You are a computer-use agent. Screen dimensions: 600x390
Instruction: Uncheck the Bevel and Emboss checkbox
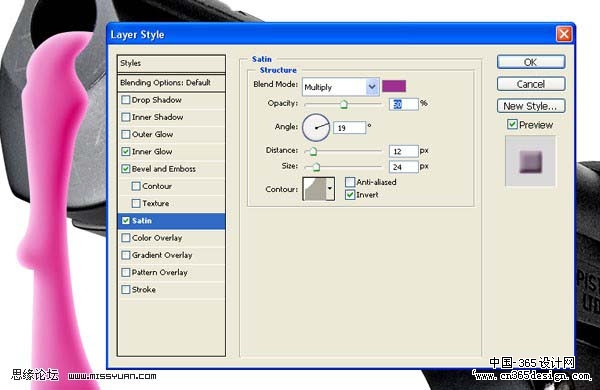point(126,169)
